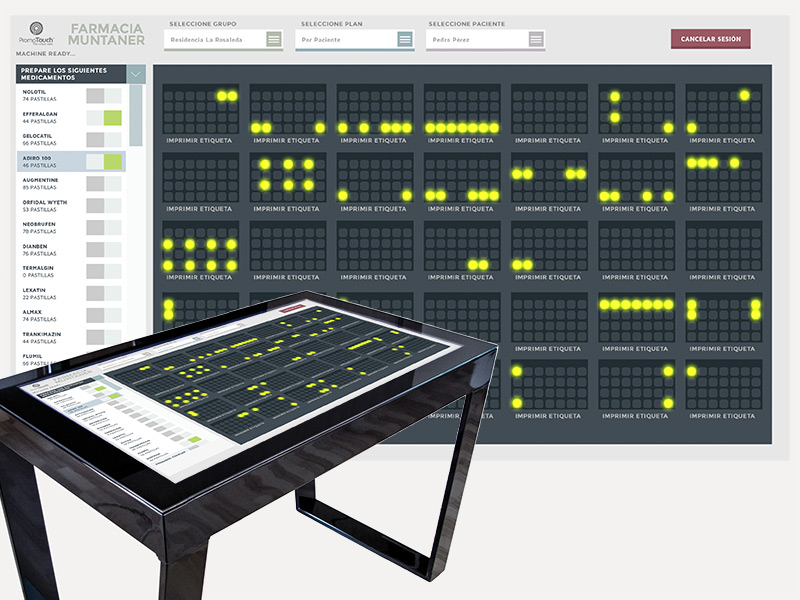Open the Pedro Pérez patient dropdown
Image resolution: width=800 pixels, height=600 pixels.
[x=475, y=39]
